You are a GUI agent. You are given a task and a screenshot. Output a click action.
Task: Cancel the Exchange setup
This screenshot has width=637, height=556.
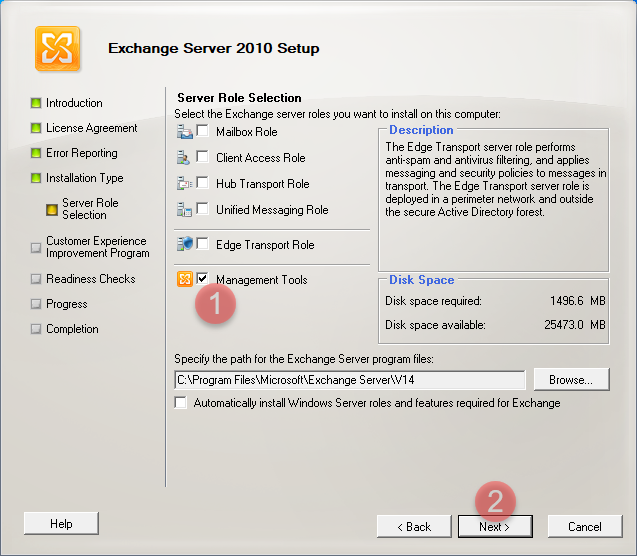[x=585, y=527]
